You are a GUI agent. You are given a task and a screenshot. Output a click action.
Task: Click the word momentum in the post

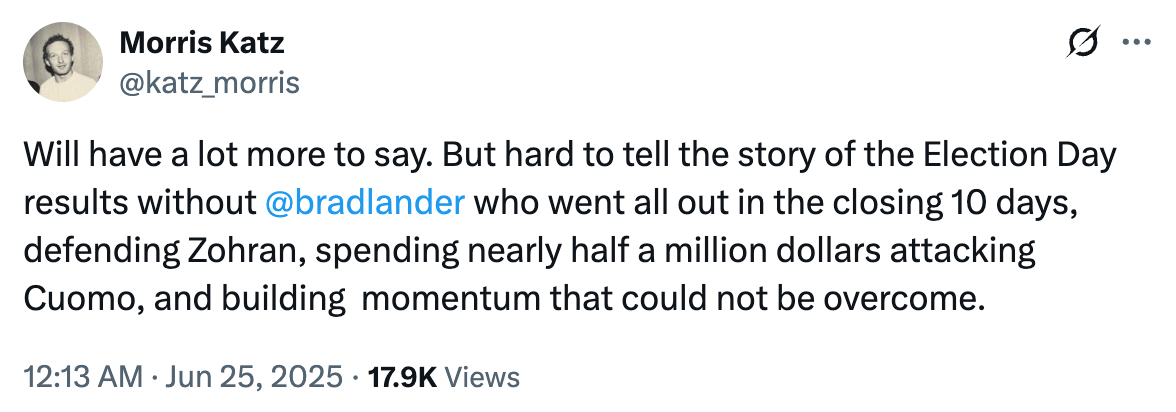click(x=444, y=298)
